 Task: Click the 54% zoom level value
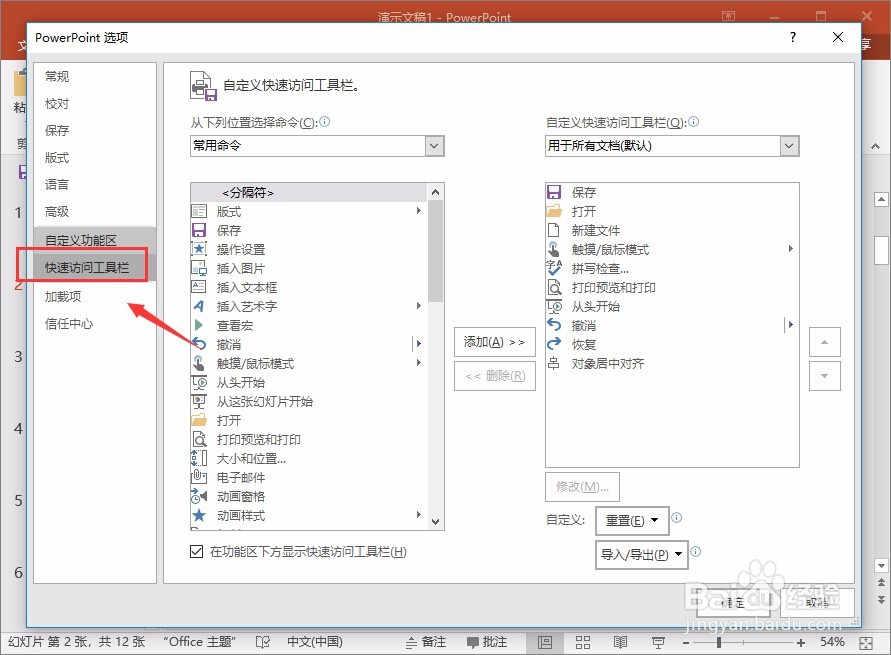[832, 642]
